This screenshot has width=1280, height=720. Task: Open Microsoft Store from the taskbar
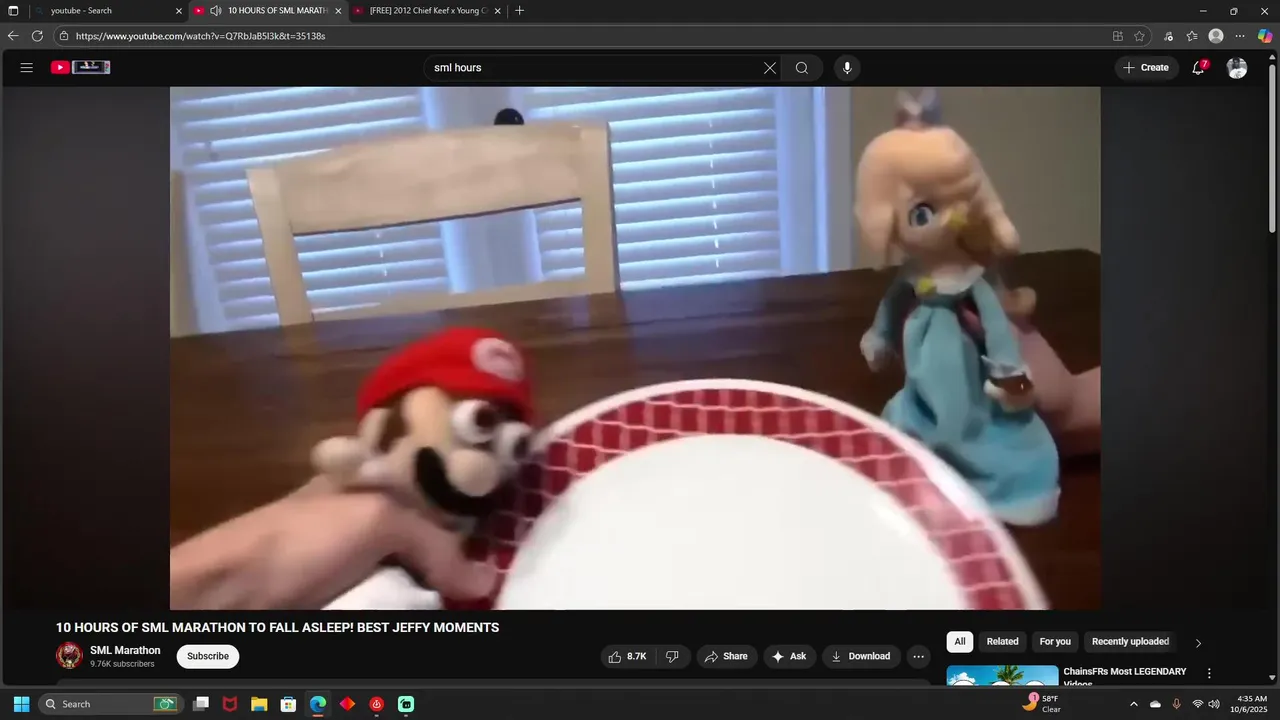click(x=288, y=704)
